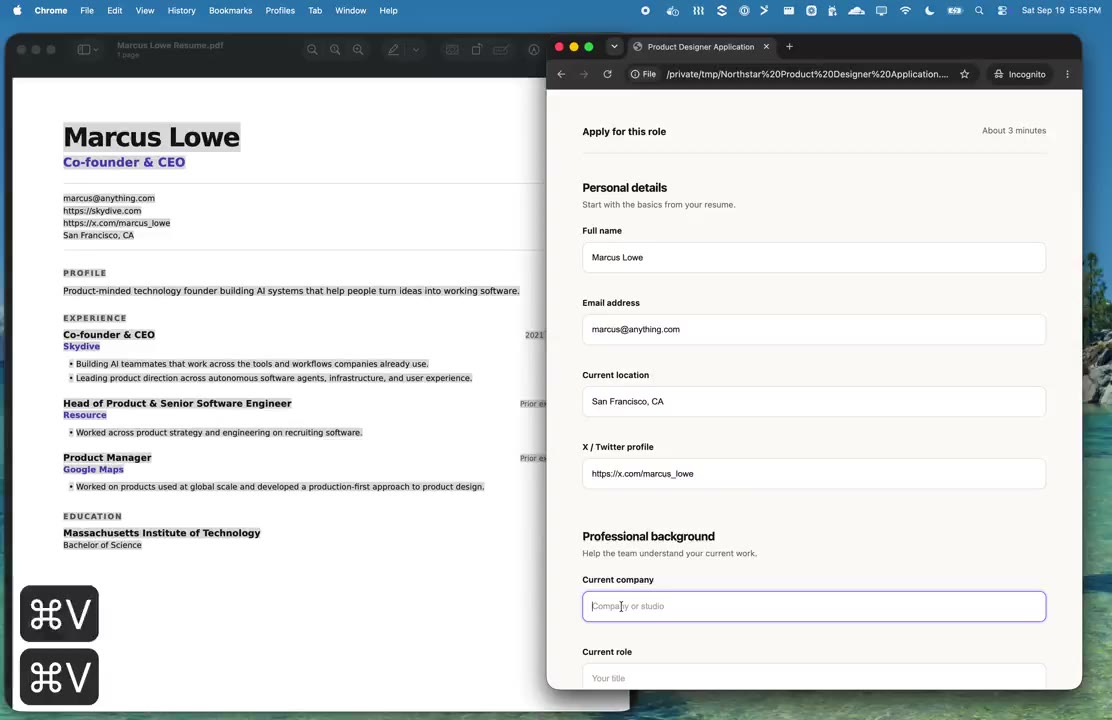Click the Current location field
Image resolution: width=1112 pixels, height=720 pixels.
tap(813, 401)
